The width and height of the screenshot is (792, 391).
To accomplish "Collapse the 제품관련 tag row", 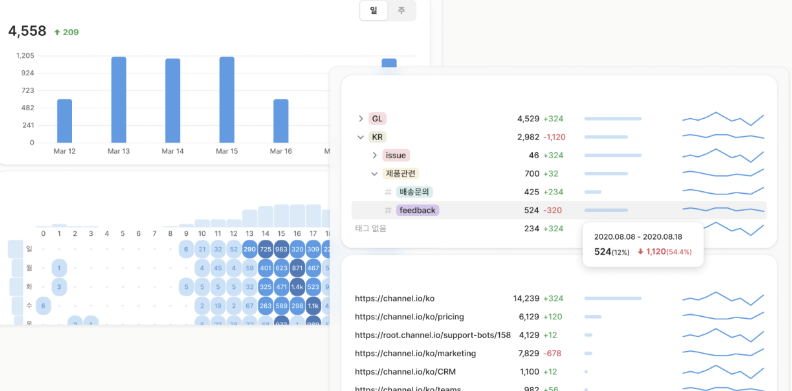I will point(374,174).
